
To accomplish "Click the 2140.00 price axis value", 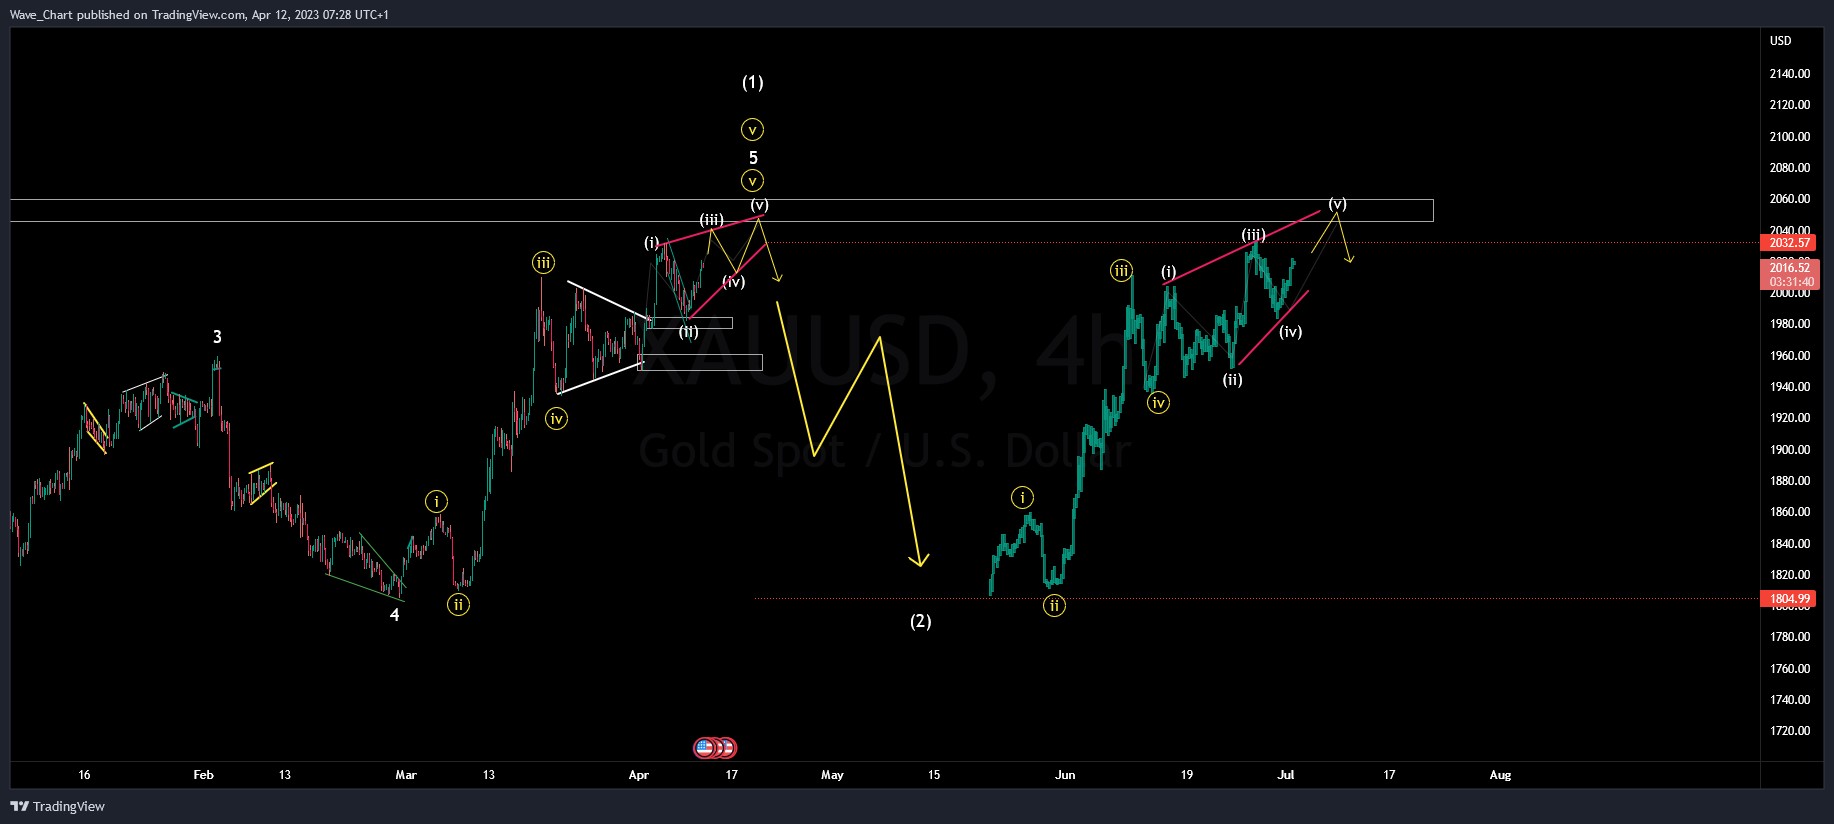I will pos(1790,74).
